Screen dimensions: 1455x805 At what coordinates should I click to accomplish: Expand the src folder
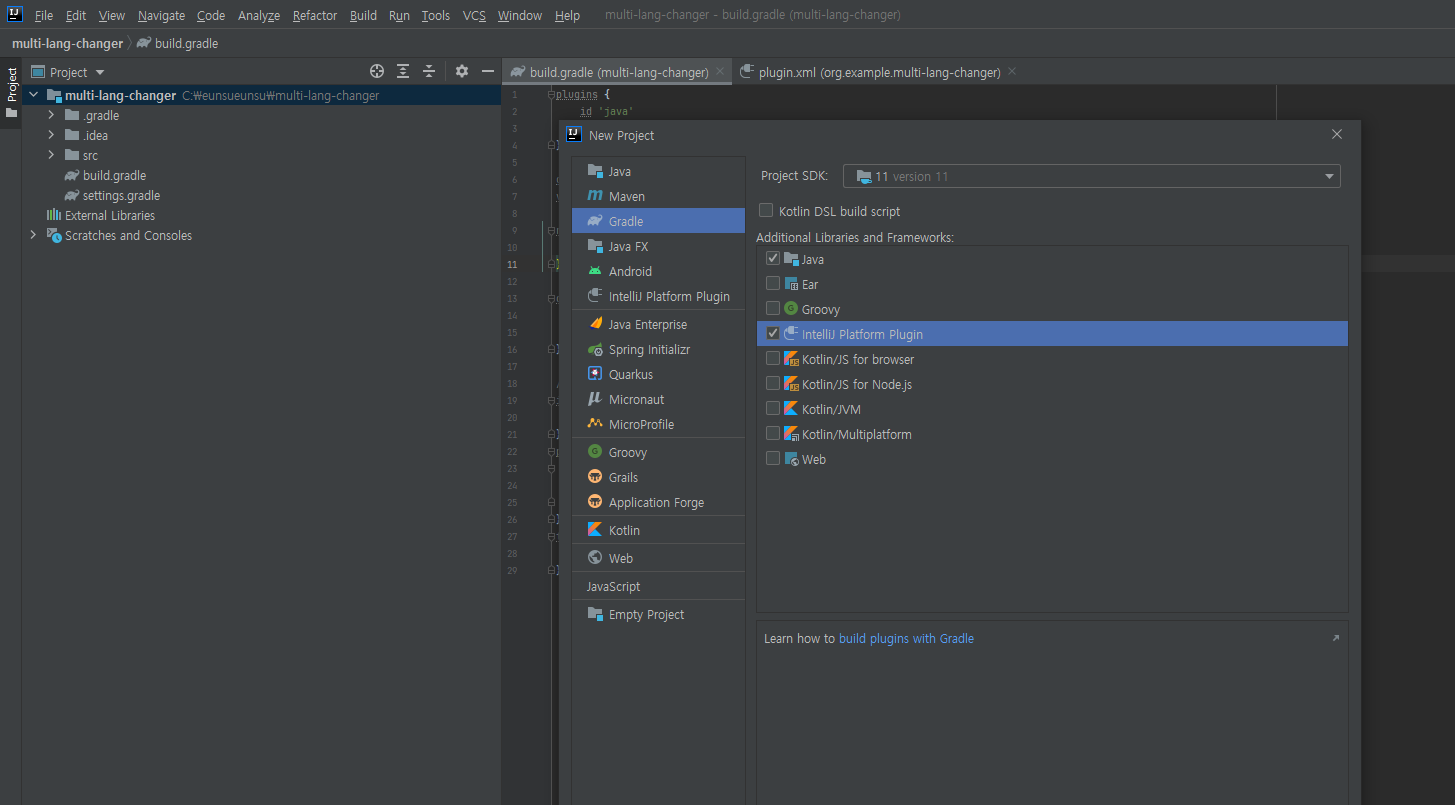51,155
